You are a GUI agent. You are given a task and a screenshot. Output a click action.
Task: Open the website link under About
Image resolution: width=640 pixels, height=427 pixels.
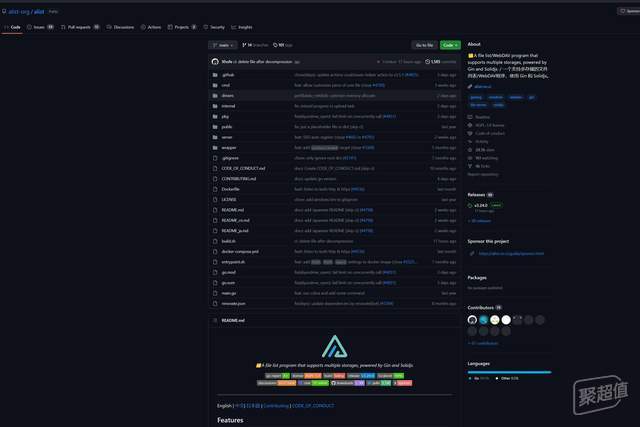[482, 87]
